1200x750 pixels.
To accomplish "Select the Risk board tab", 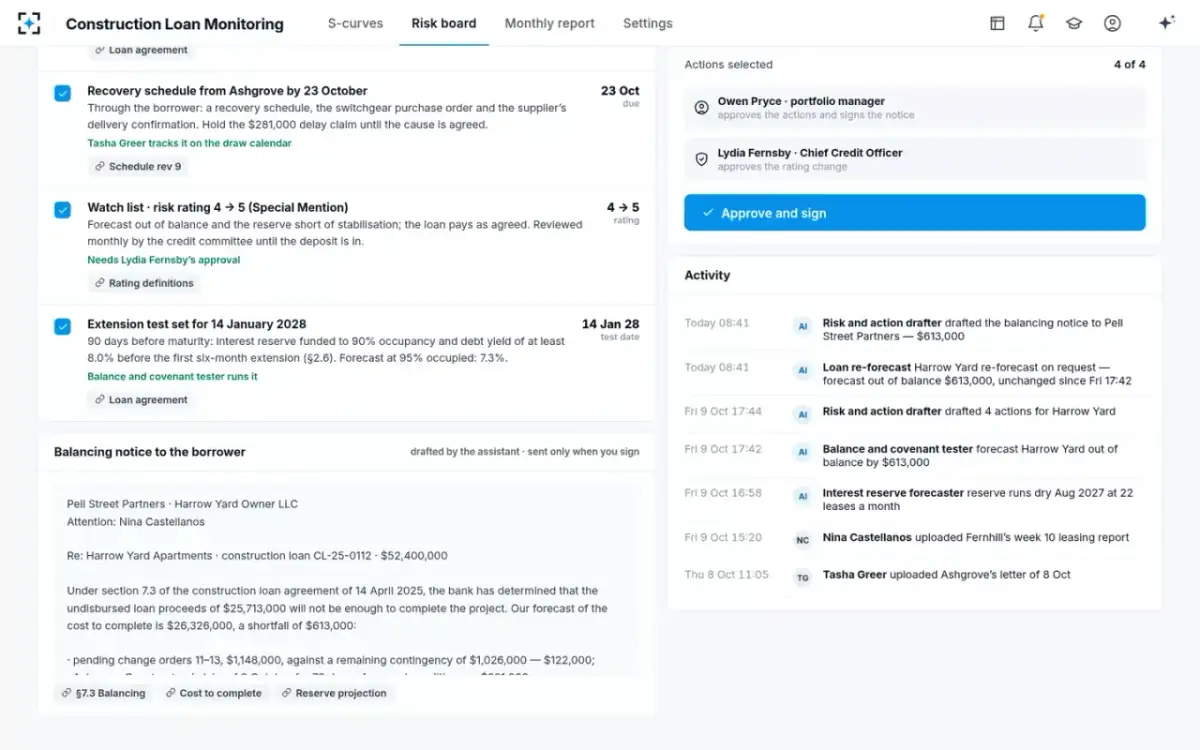I will [x=444, y=23].
